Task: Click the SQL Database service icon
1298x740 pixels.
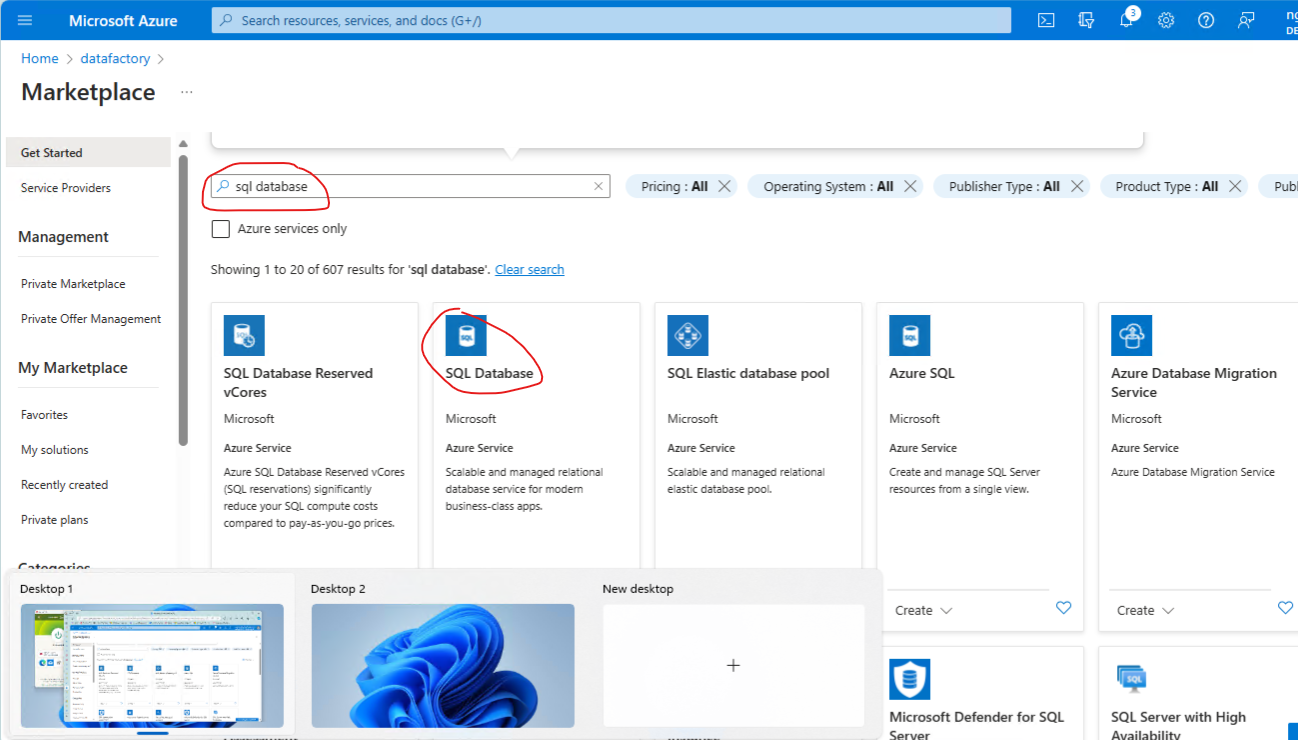Action: pyautogui.click(x=466, y=336)
